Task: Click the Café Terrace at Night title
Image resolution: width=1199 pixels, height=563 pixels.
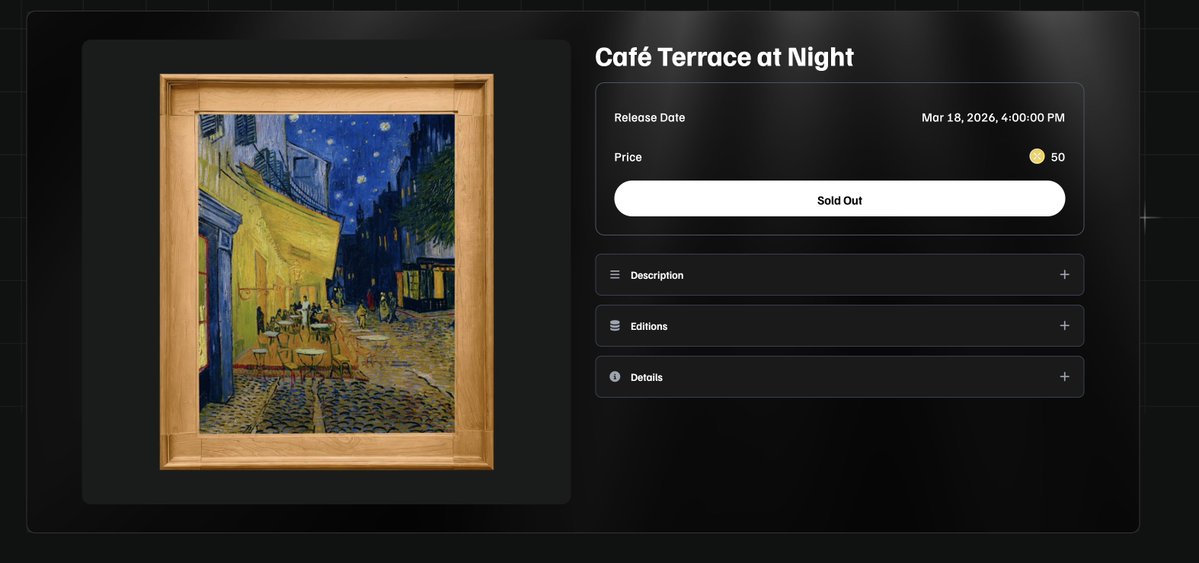Action: [x=724, y=57]
